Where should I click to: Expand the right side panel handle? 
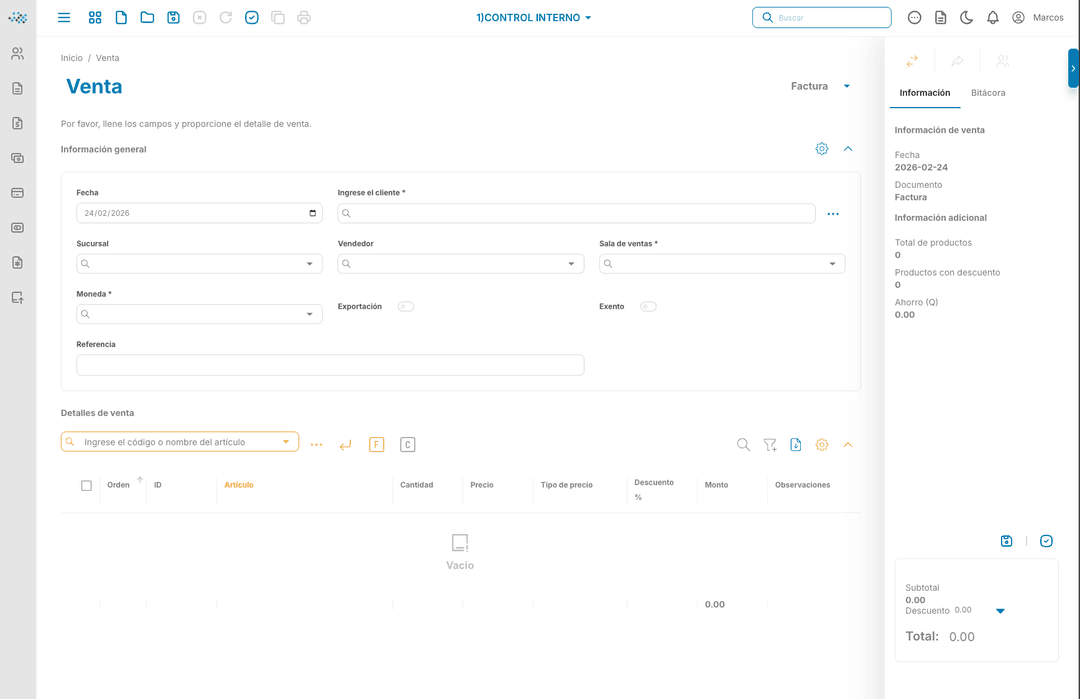1073,68
